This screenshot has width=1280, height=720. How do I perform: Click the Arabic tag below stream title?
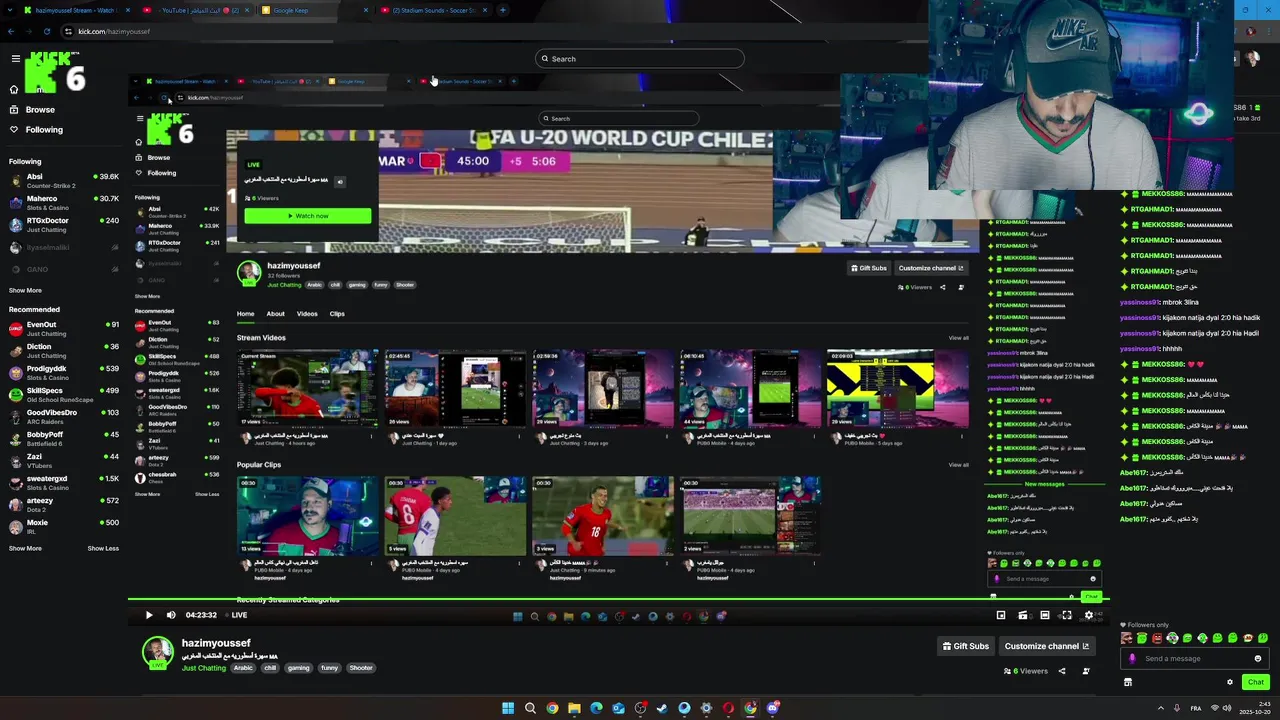pyautogui.click(x=243, y=668)
